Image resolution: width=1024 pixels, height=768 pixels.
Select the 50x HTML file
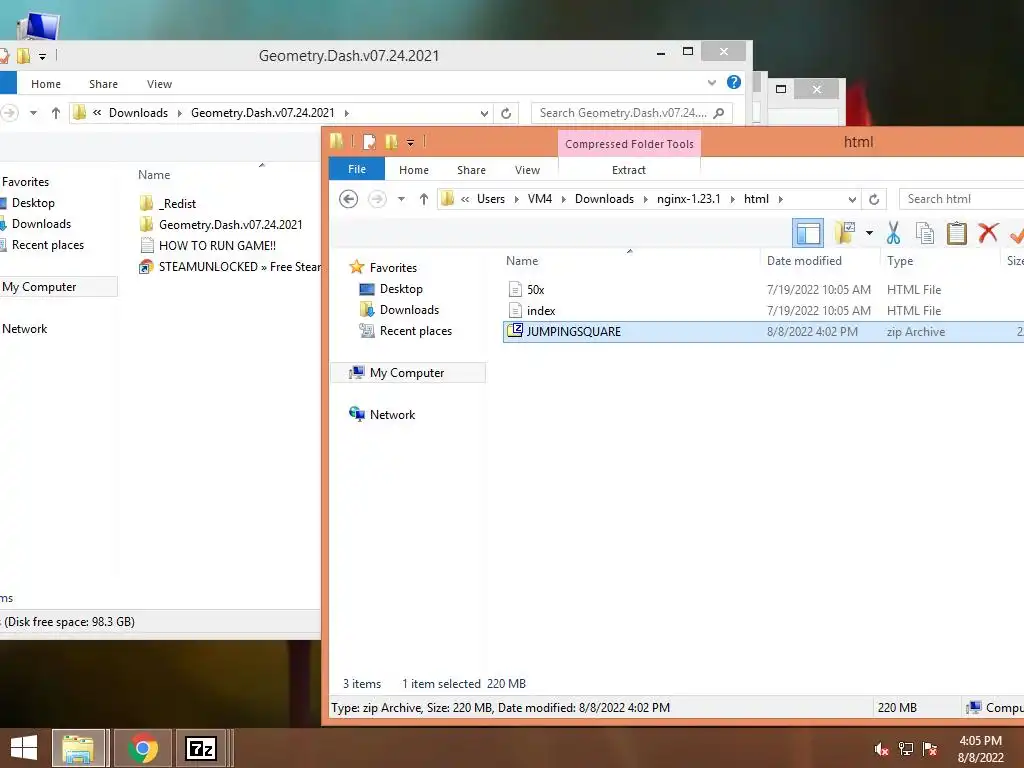(536, 289)
